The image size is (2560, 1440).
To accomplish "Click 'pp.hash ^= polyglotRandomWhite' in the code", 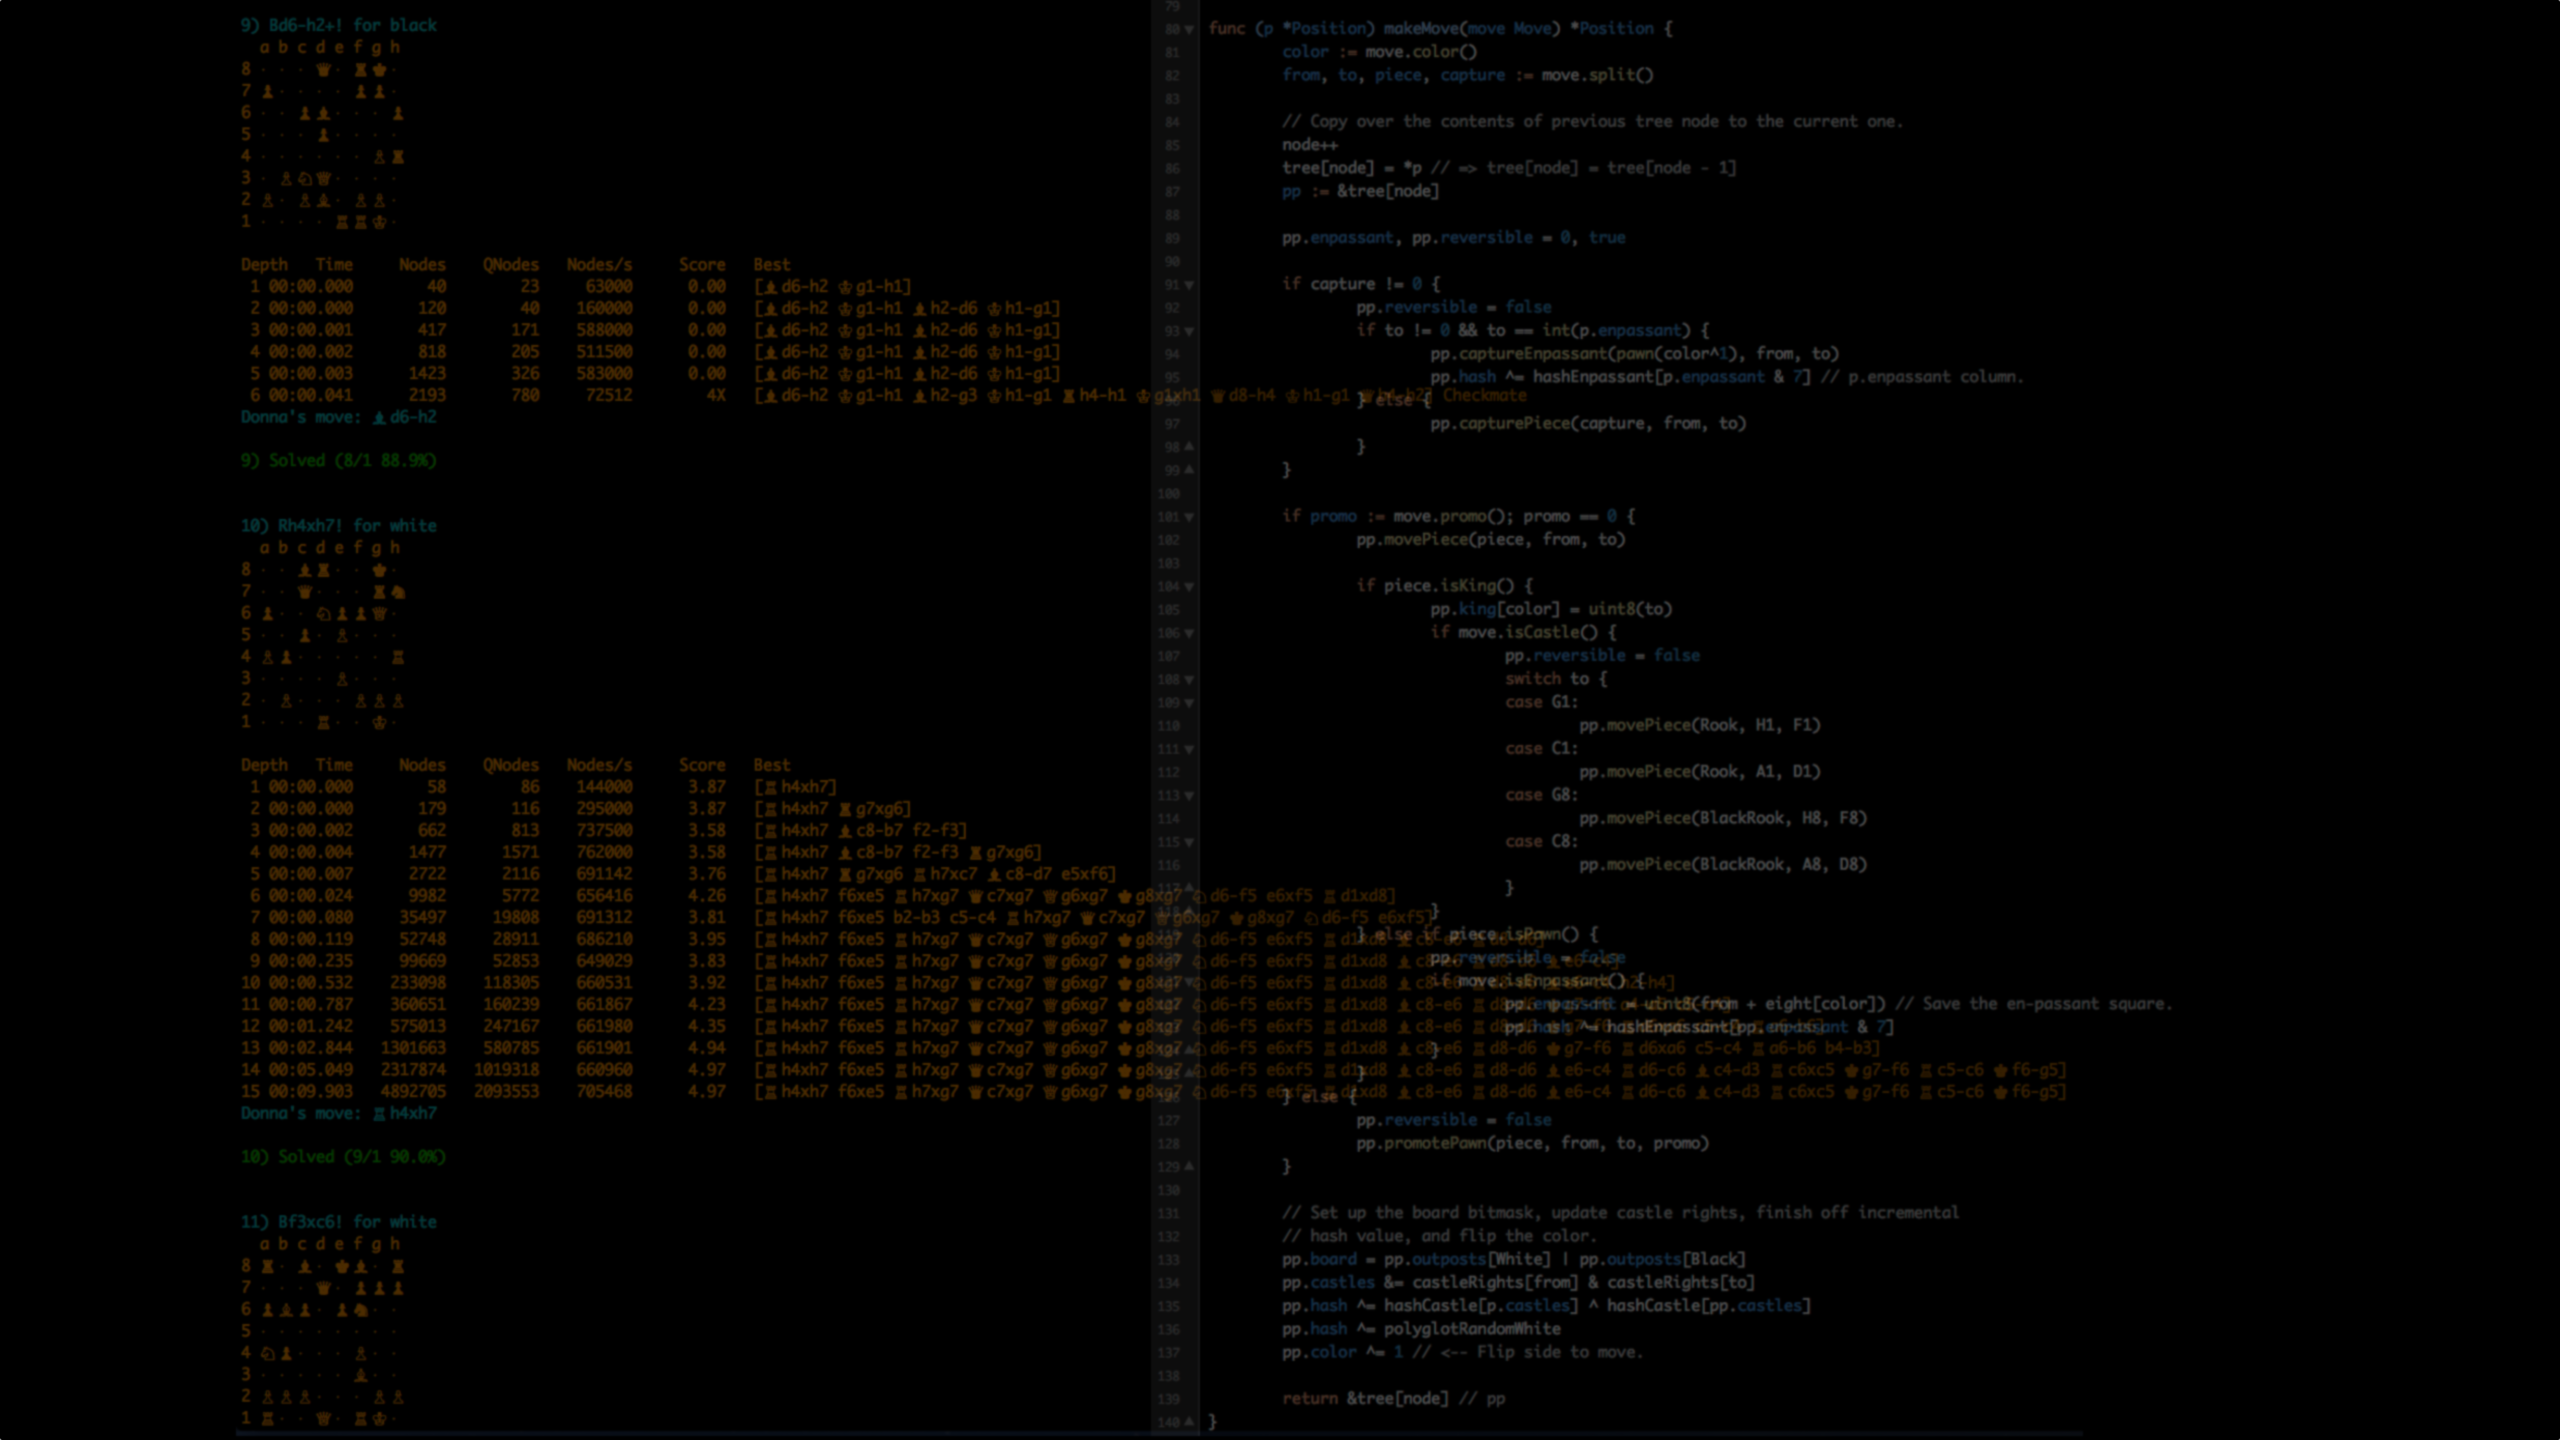I will click(x=1421, y=1329).
